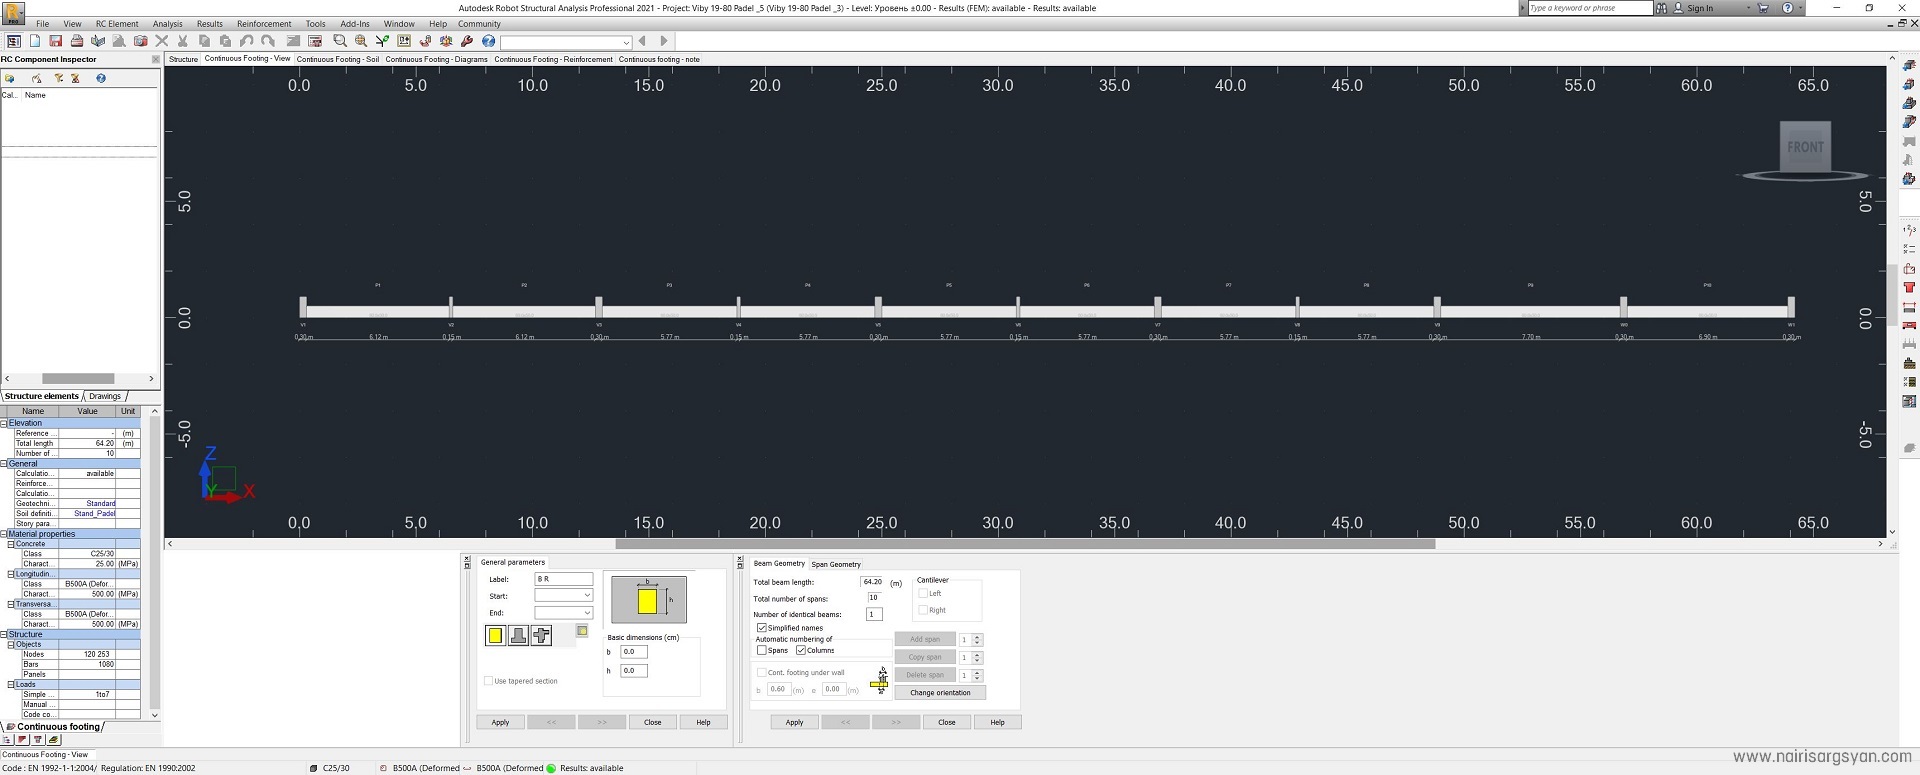The height and width of the screenshot is (775, 1920).
Task: Open the Reinforcement menu
Action: tap(264, 24)
